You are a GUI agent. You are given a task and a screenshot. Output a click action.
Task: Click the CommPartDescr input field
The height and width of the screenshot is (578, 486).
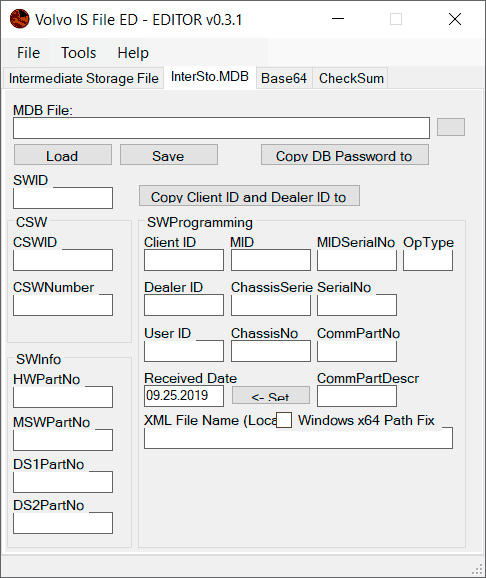tap(357, 396)
